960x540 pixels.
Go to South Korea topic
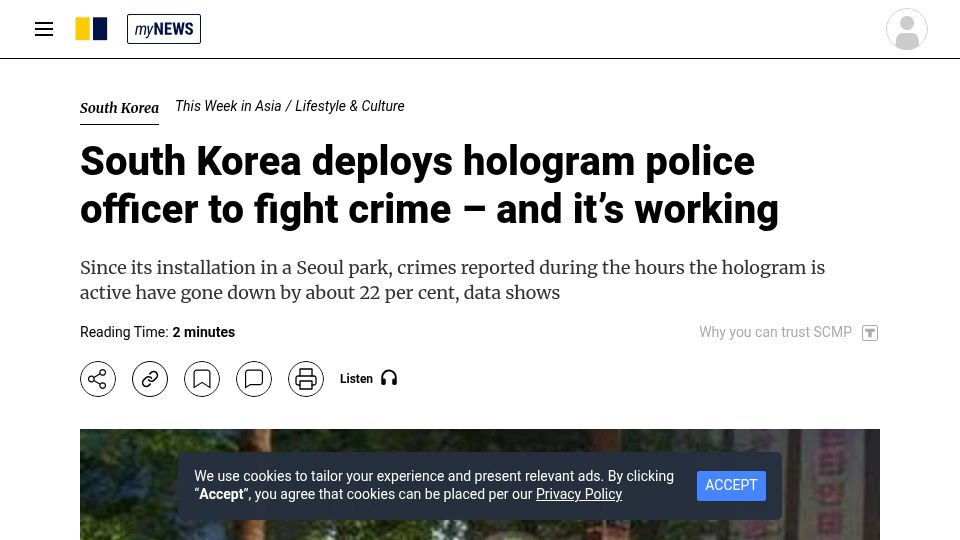click(119, 108)
